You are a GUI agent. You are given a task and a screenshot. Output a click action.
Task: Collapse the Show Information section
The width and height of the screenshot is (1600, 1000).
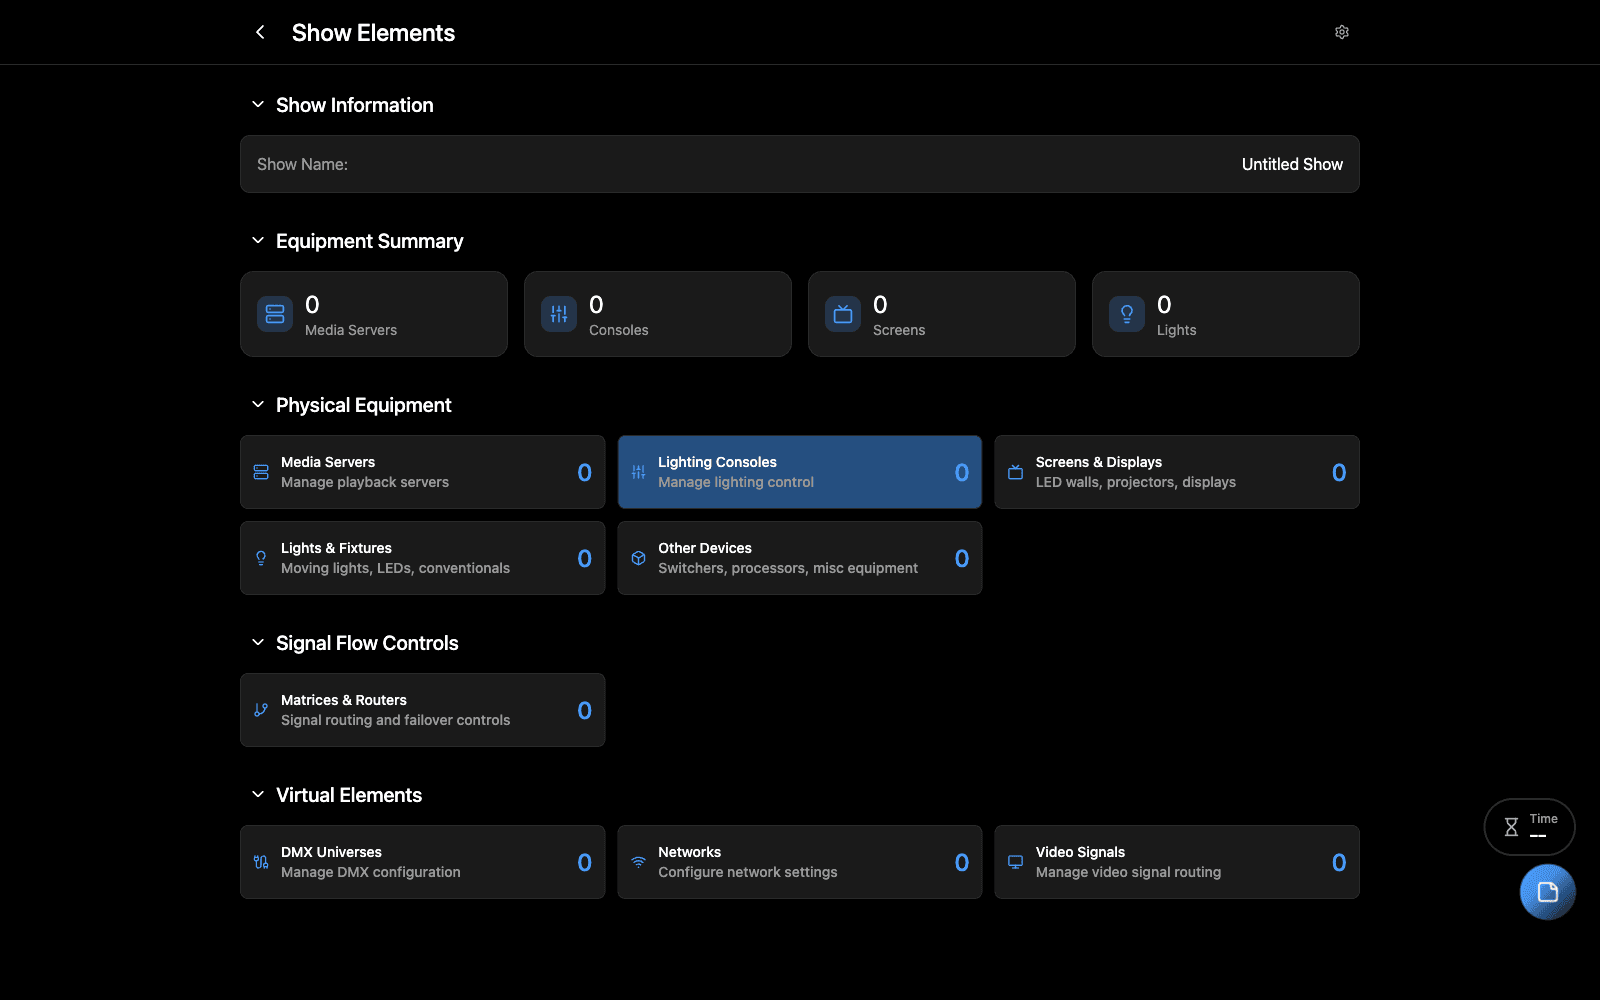tap(258, 104)
